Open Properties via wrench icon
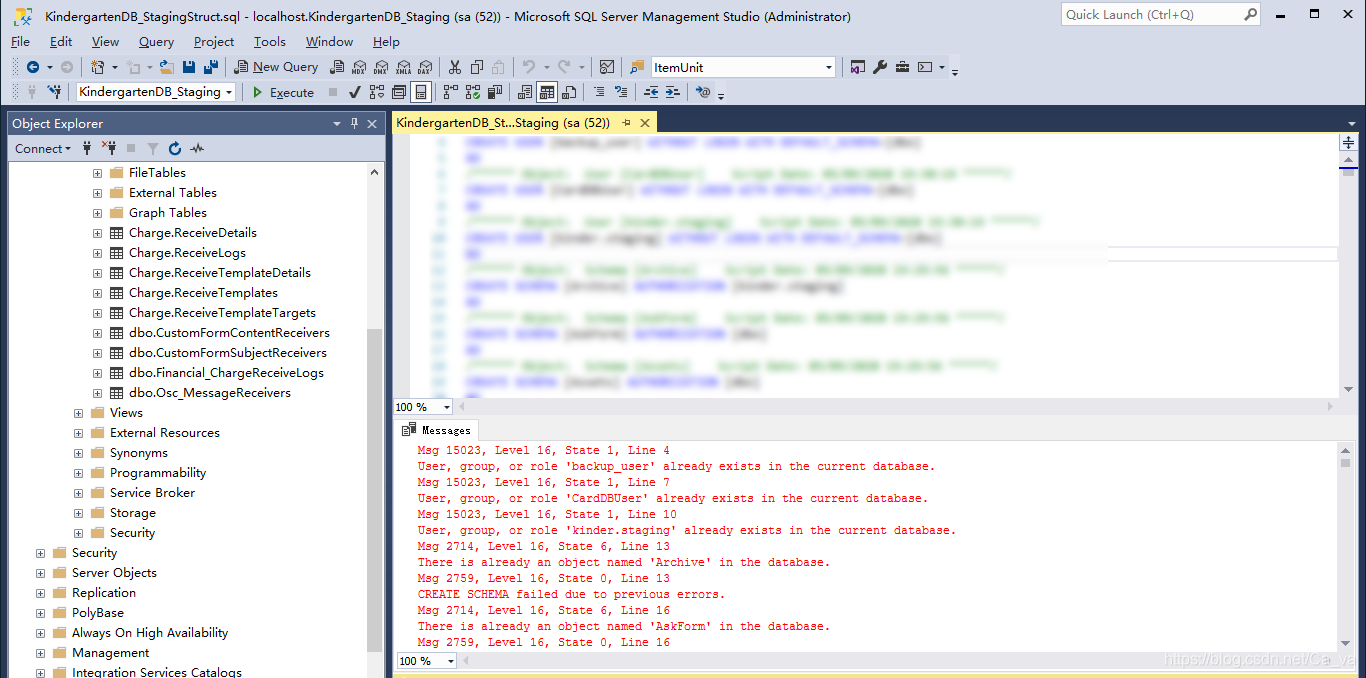 click(x=880, y=67)
